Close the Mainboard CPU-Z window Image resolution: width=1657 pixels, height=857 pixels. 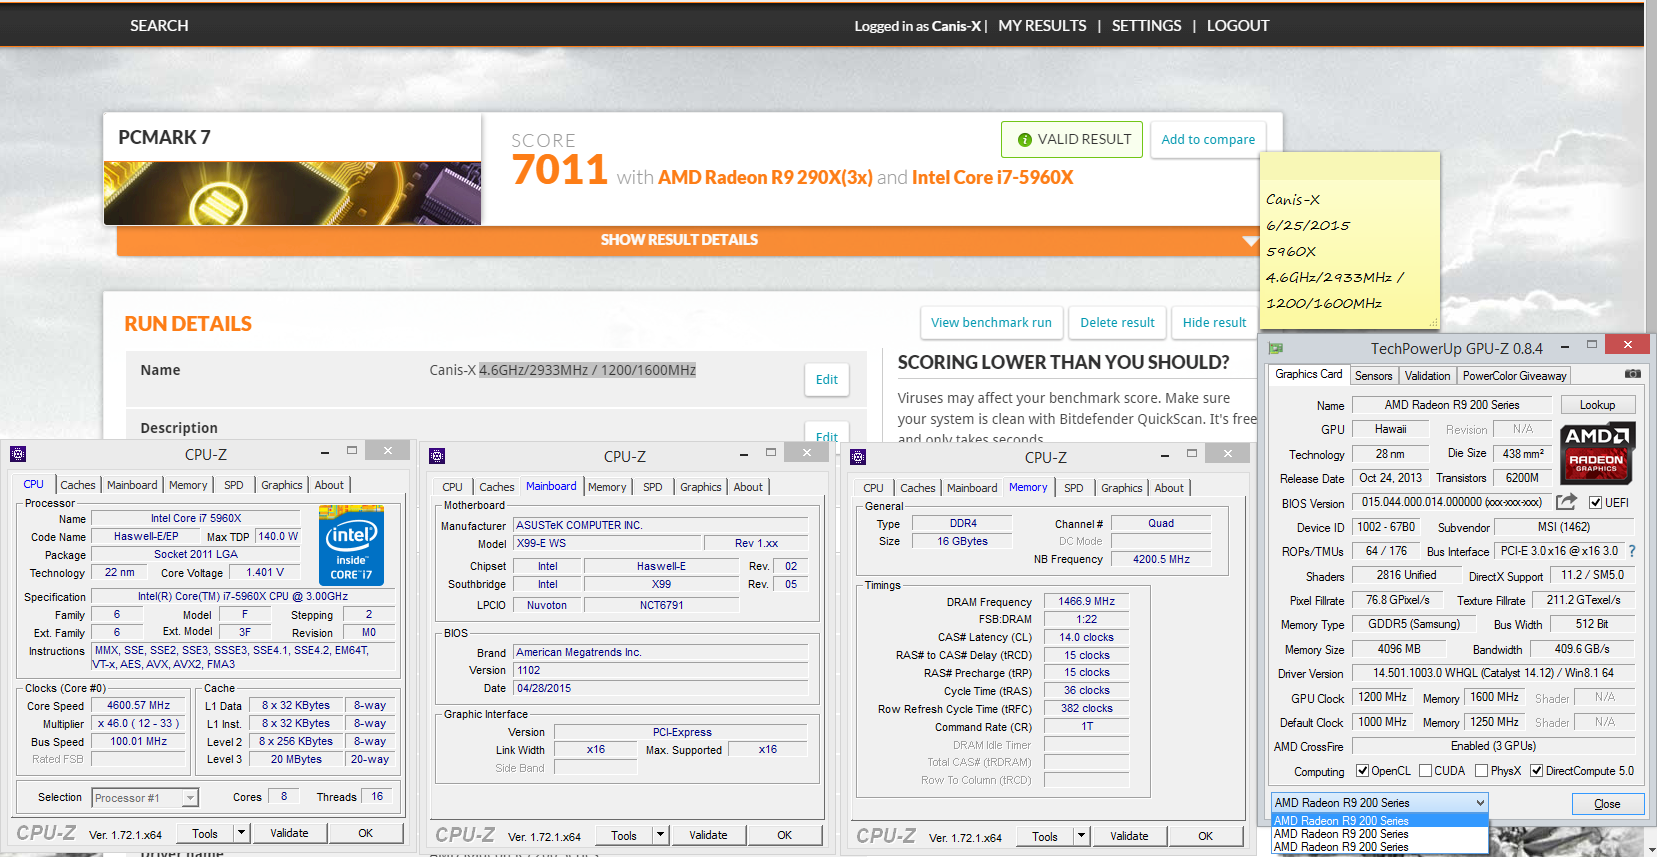(806, 453)
